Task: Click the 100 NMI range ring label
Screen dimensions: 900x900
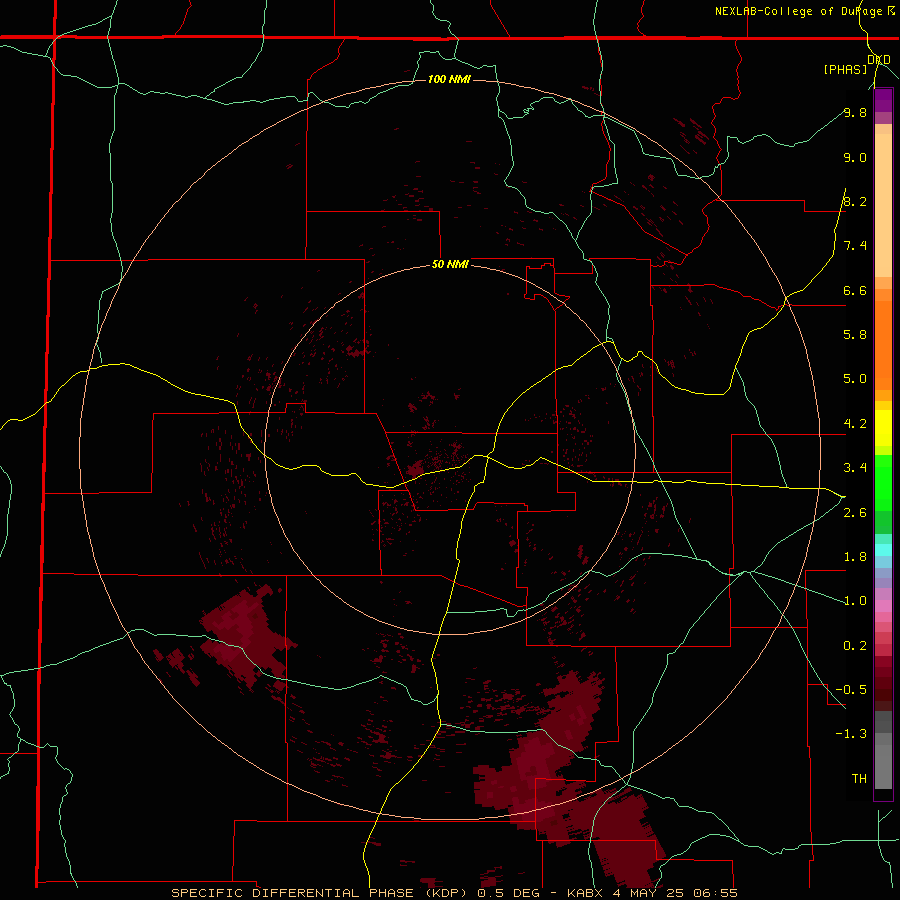Action: pos(449,79)
